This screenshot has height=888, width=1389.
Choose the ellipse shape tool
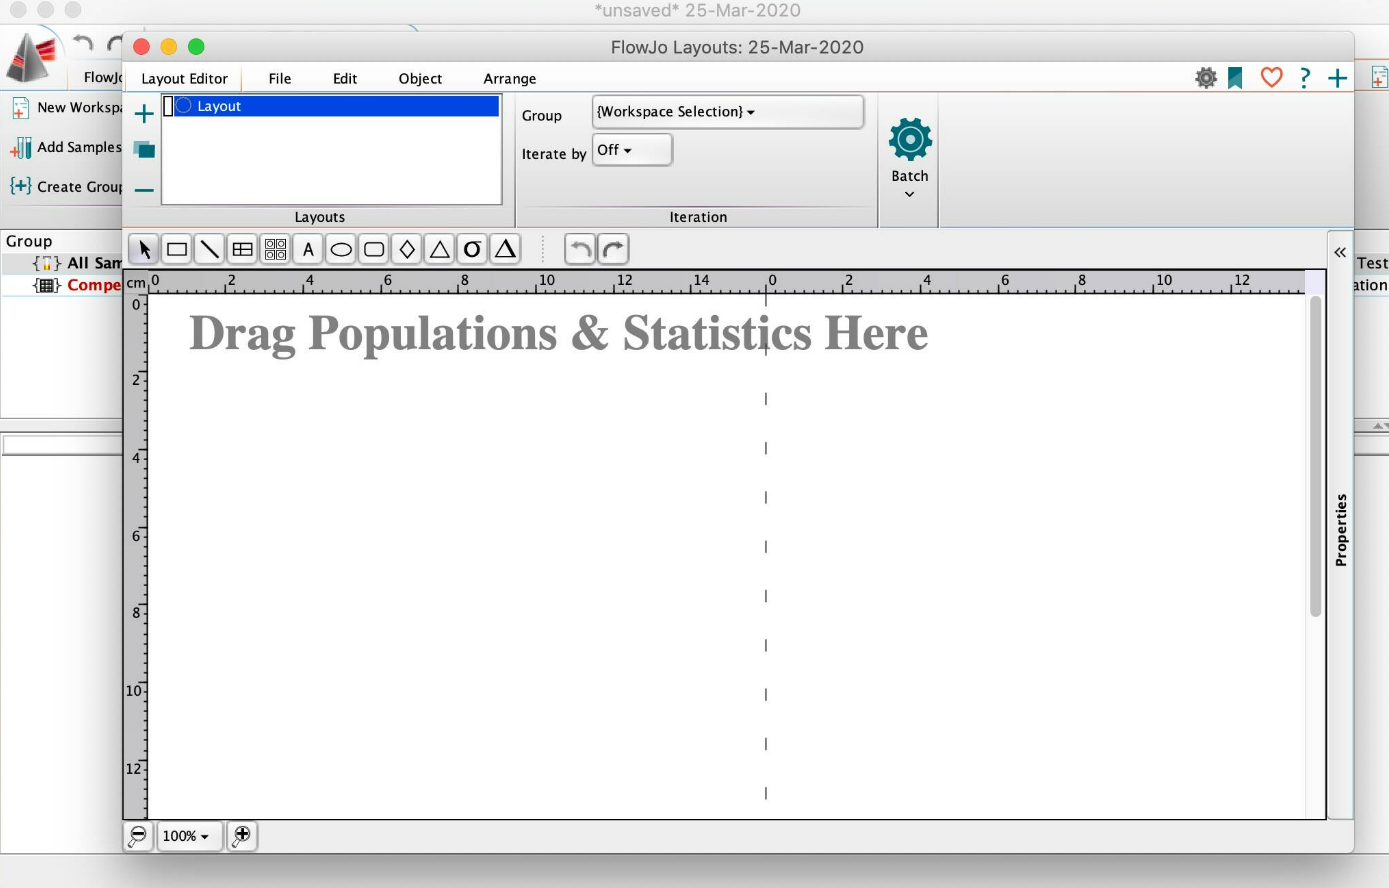click(341, 249)
